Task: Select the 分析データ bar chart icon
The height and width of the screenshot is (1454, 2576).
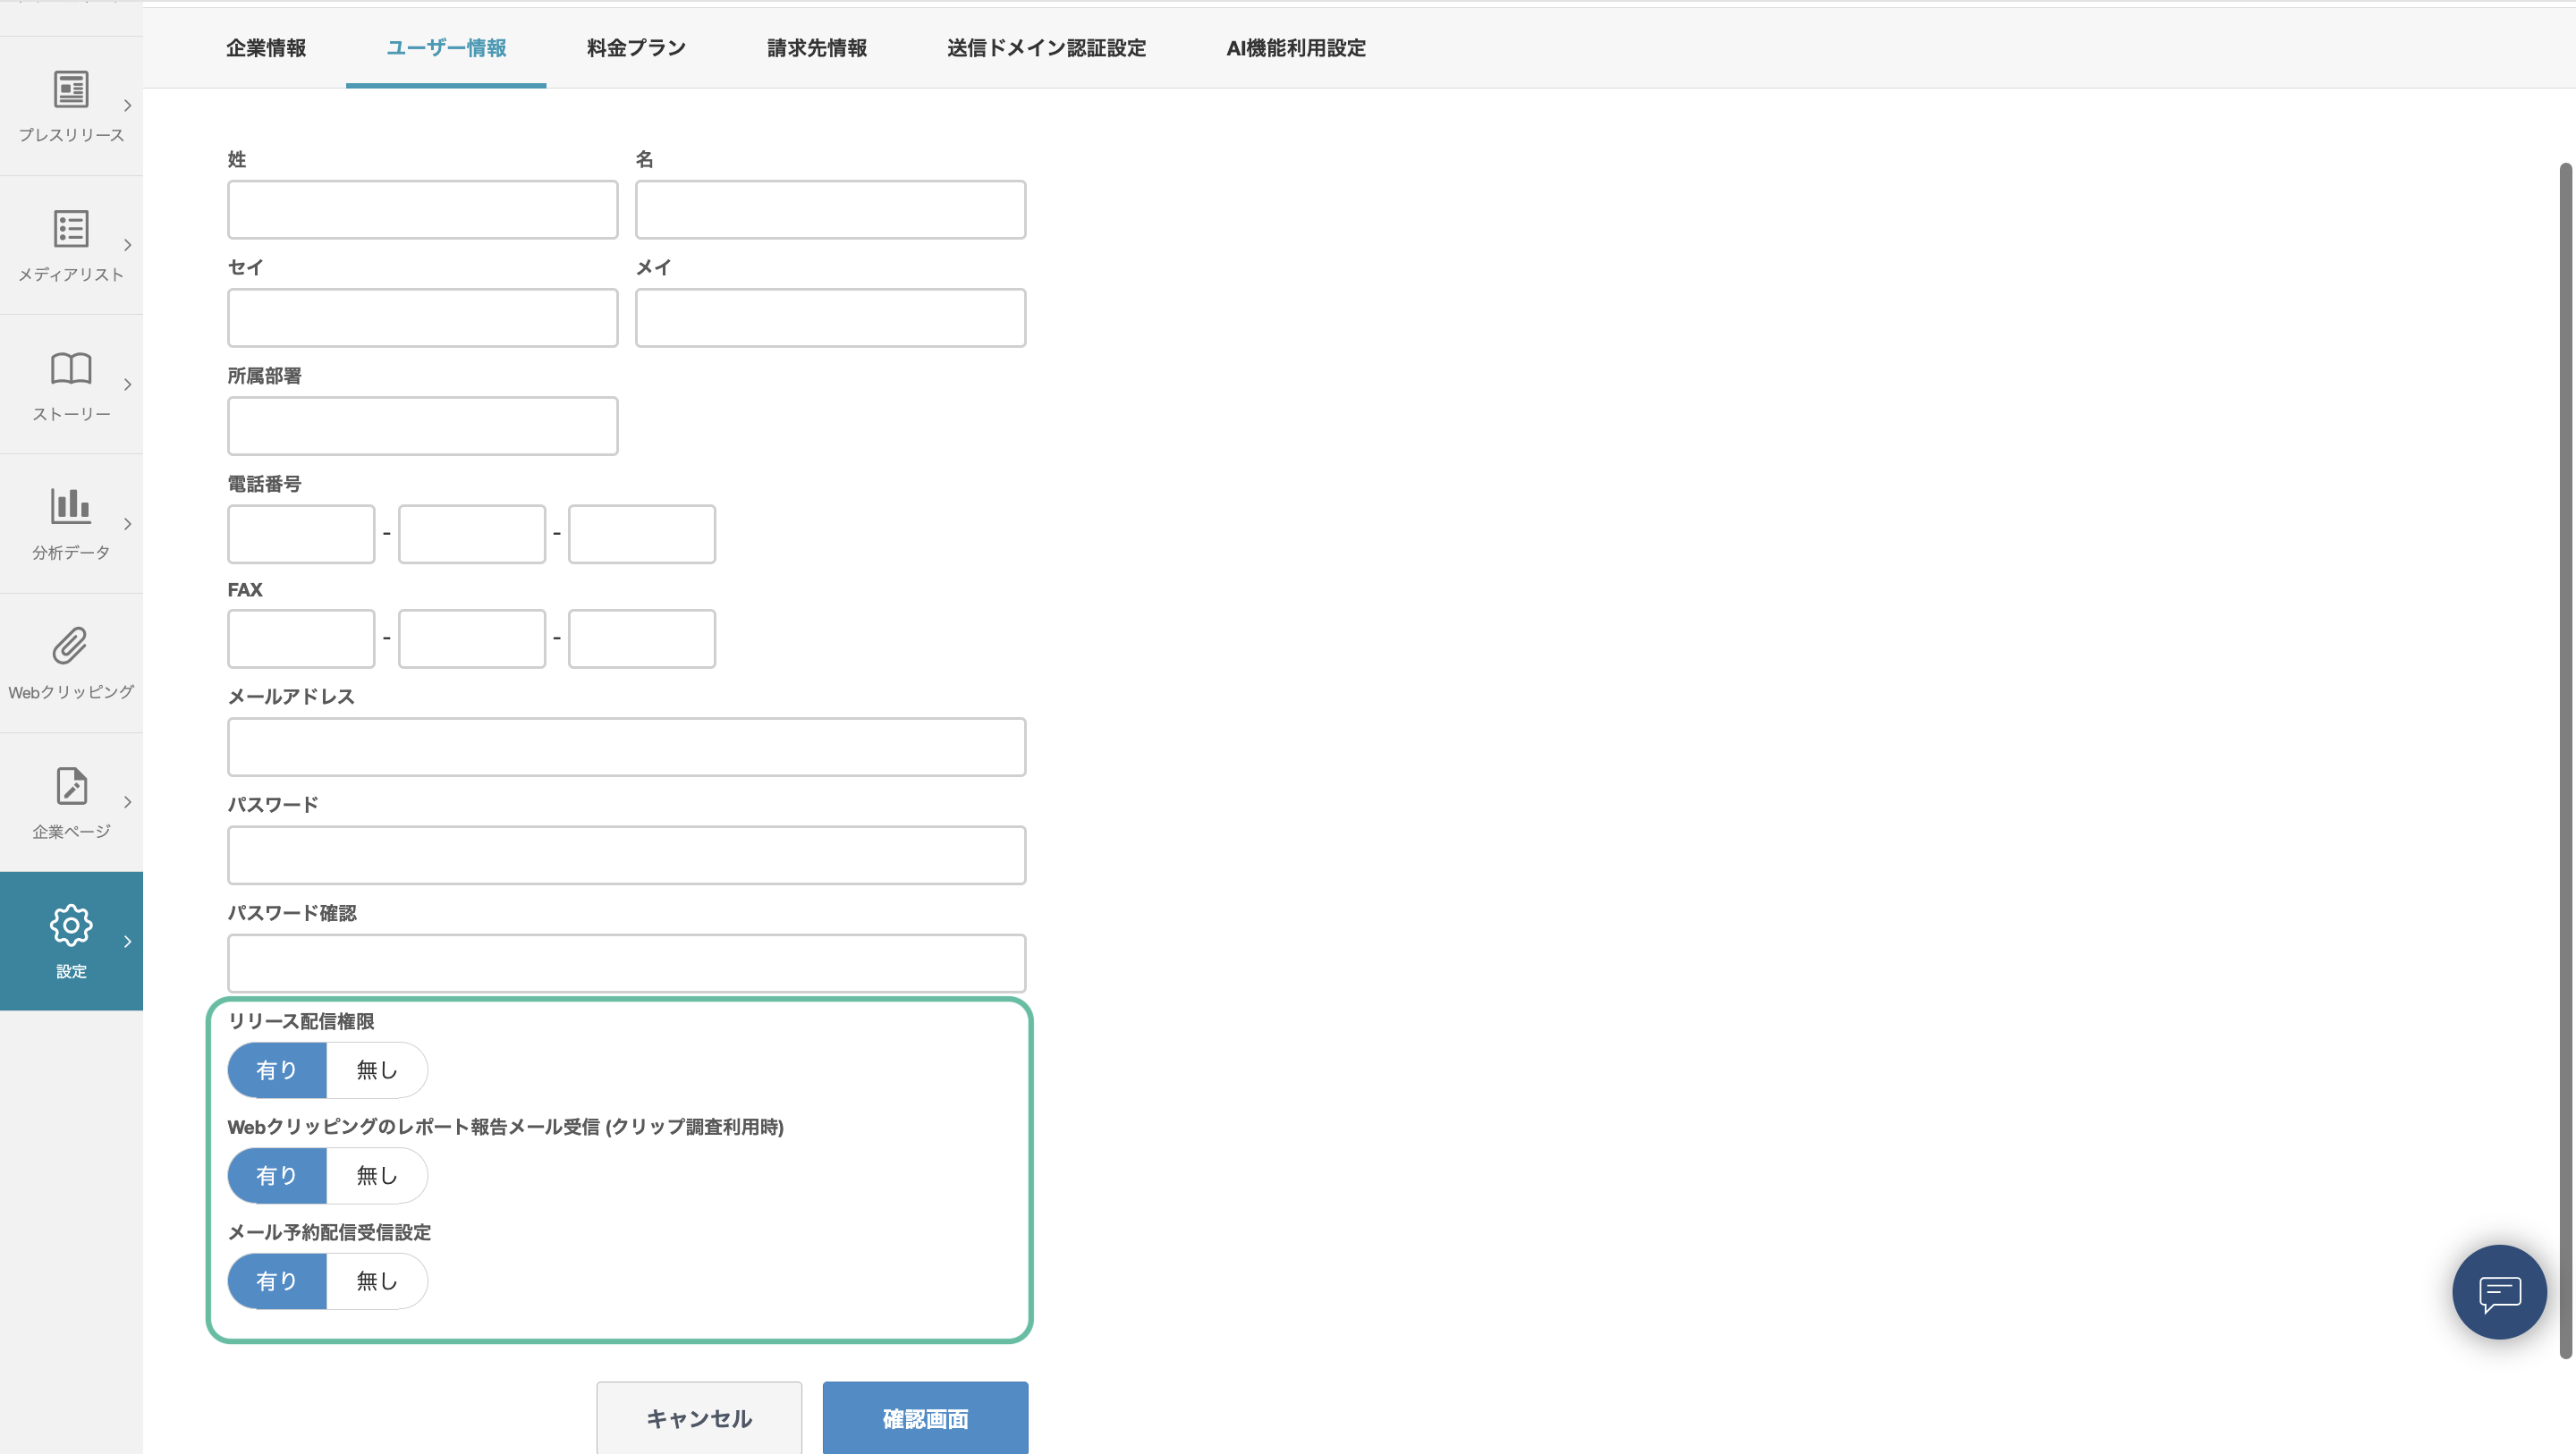Action: pyautogui.click(x=71, y=506)
